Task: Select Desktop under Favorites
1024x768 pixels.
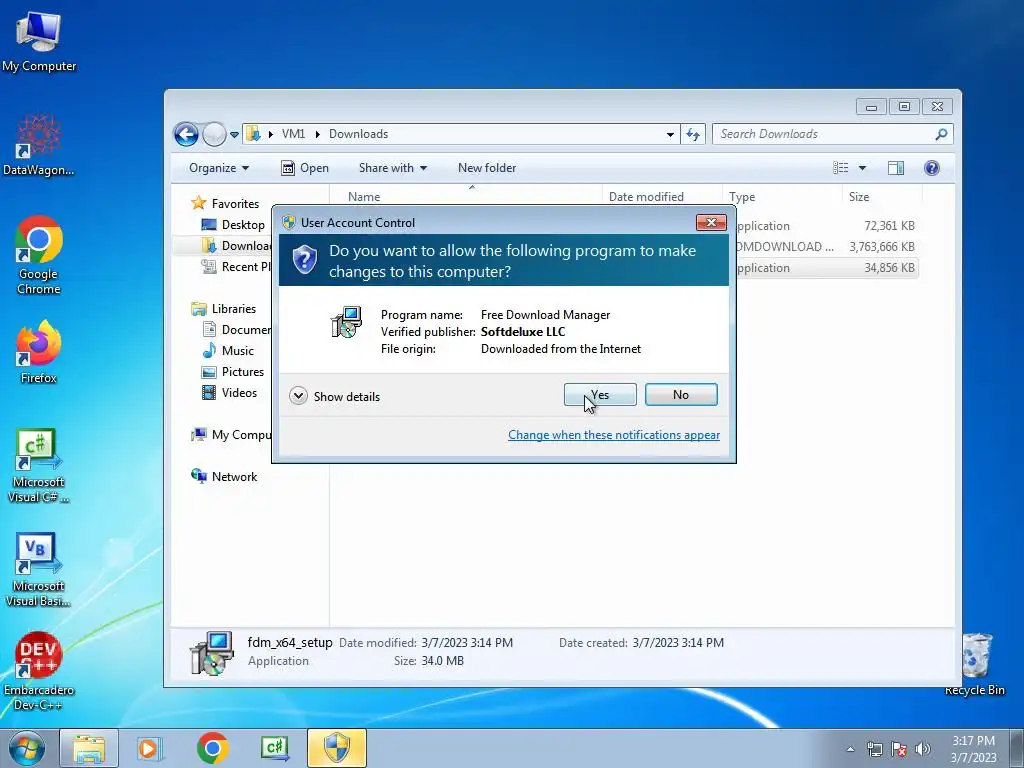Action: point(235,225)
